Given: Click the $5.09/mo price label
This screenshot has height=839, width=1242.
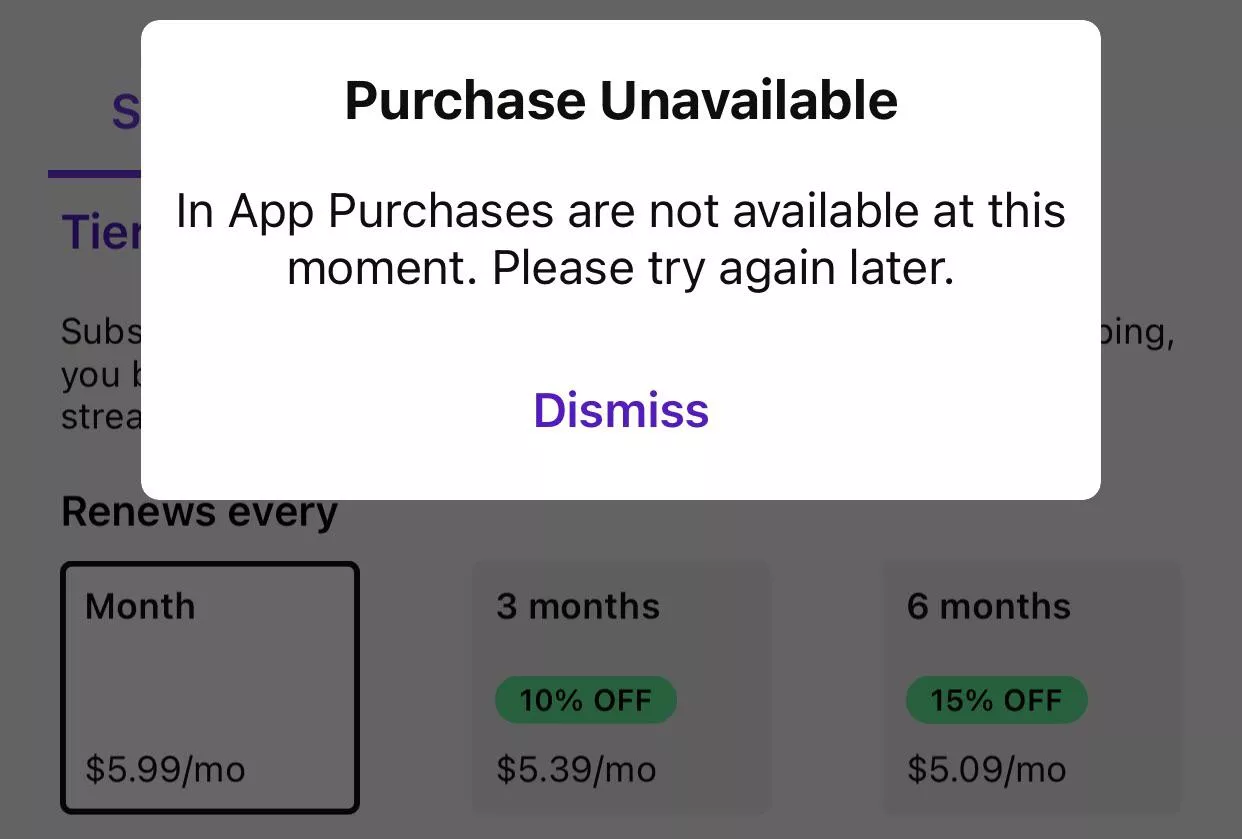Looking at the screenshot, I should [x=985, y=770].
